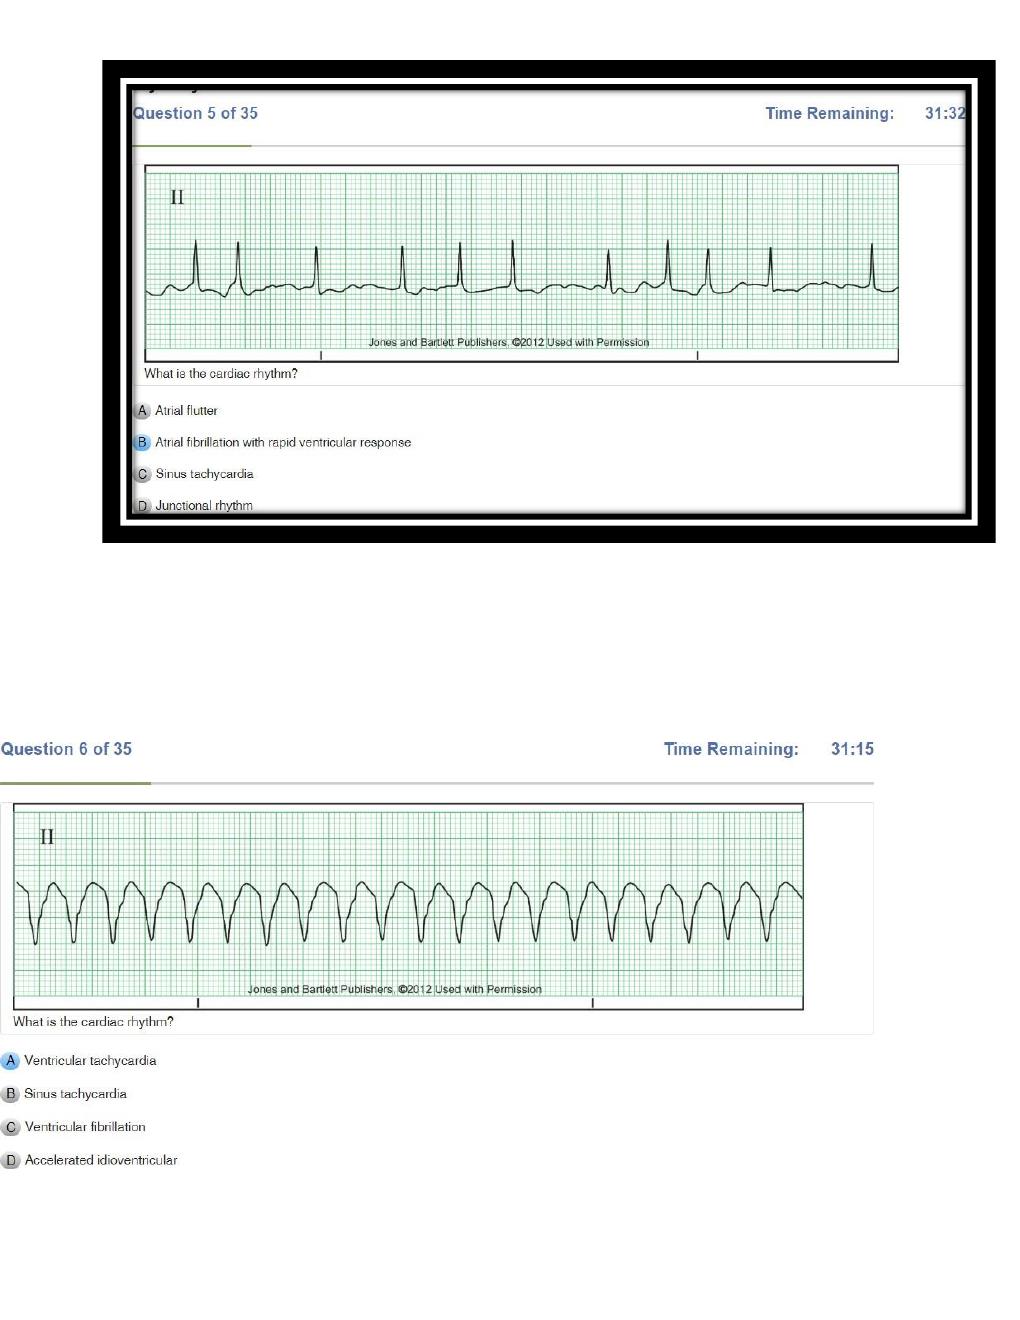Image resolution: width=1020 pixels, height=1320 pixels.
Task: Click the lead II label on Question 6 strip
Action: (47, 837)
